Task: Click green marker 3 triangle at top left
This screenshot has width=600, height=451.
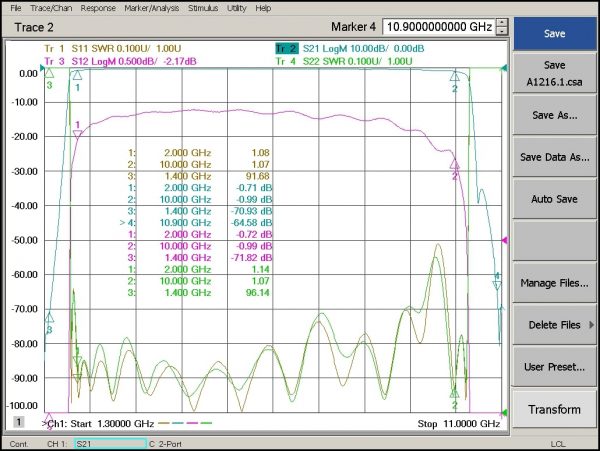Action: pos(49,73)
